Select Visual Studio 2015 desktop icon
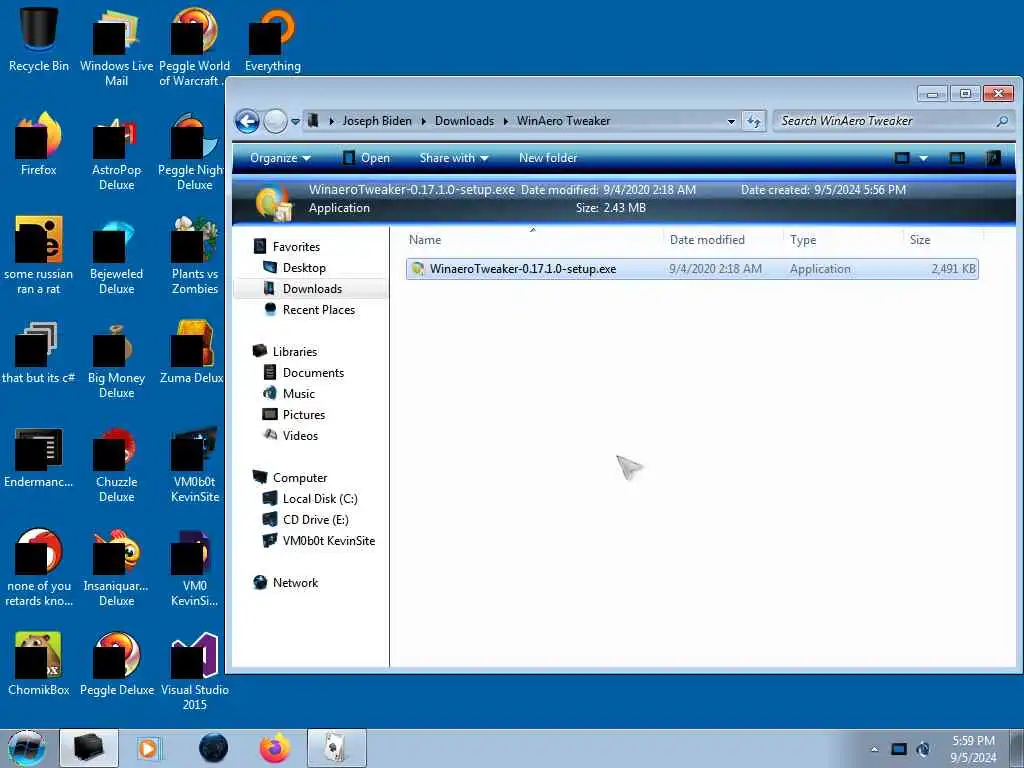This screenshot has width=1024, height=768. [194, 671]
